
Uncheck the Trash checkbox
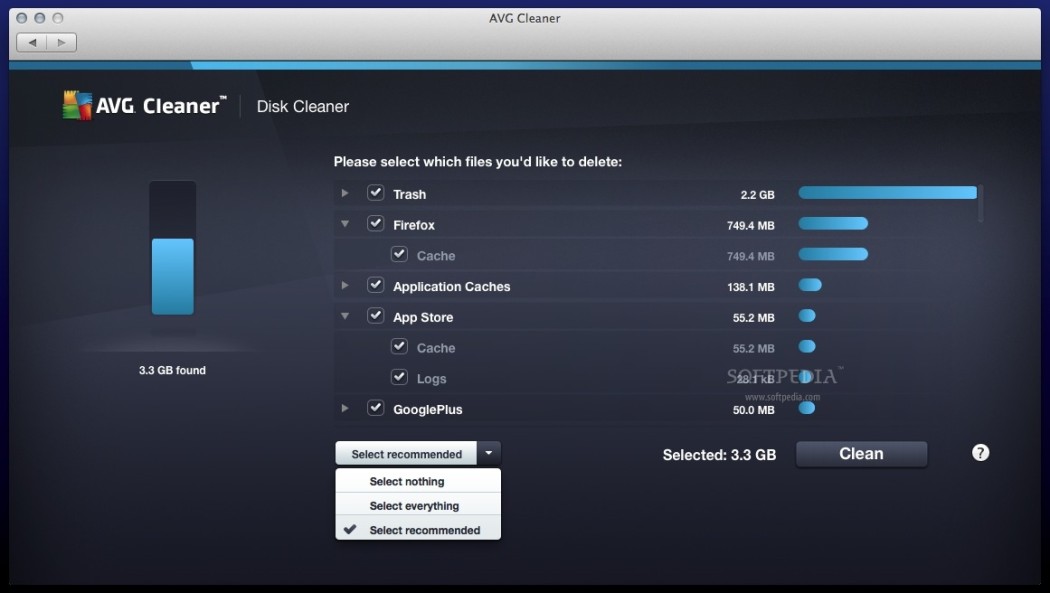click(x=376, y=193)
